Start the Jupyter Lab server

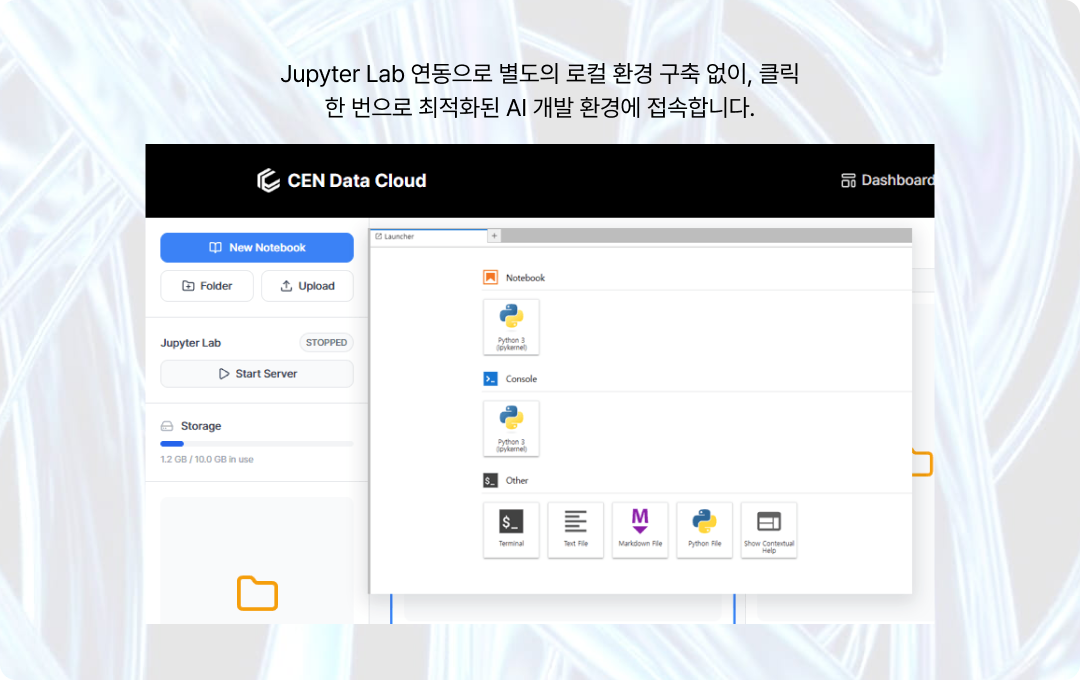coord(257,374)
